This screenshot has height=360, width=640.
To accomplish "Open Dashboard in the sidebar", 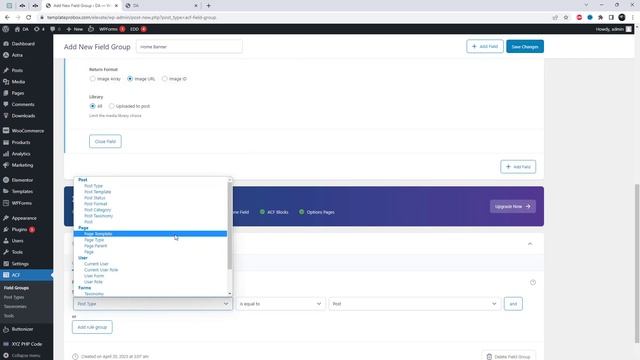I will point(23,44).
